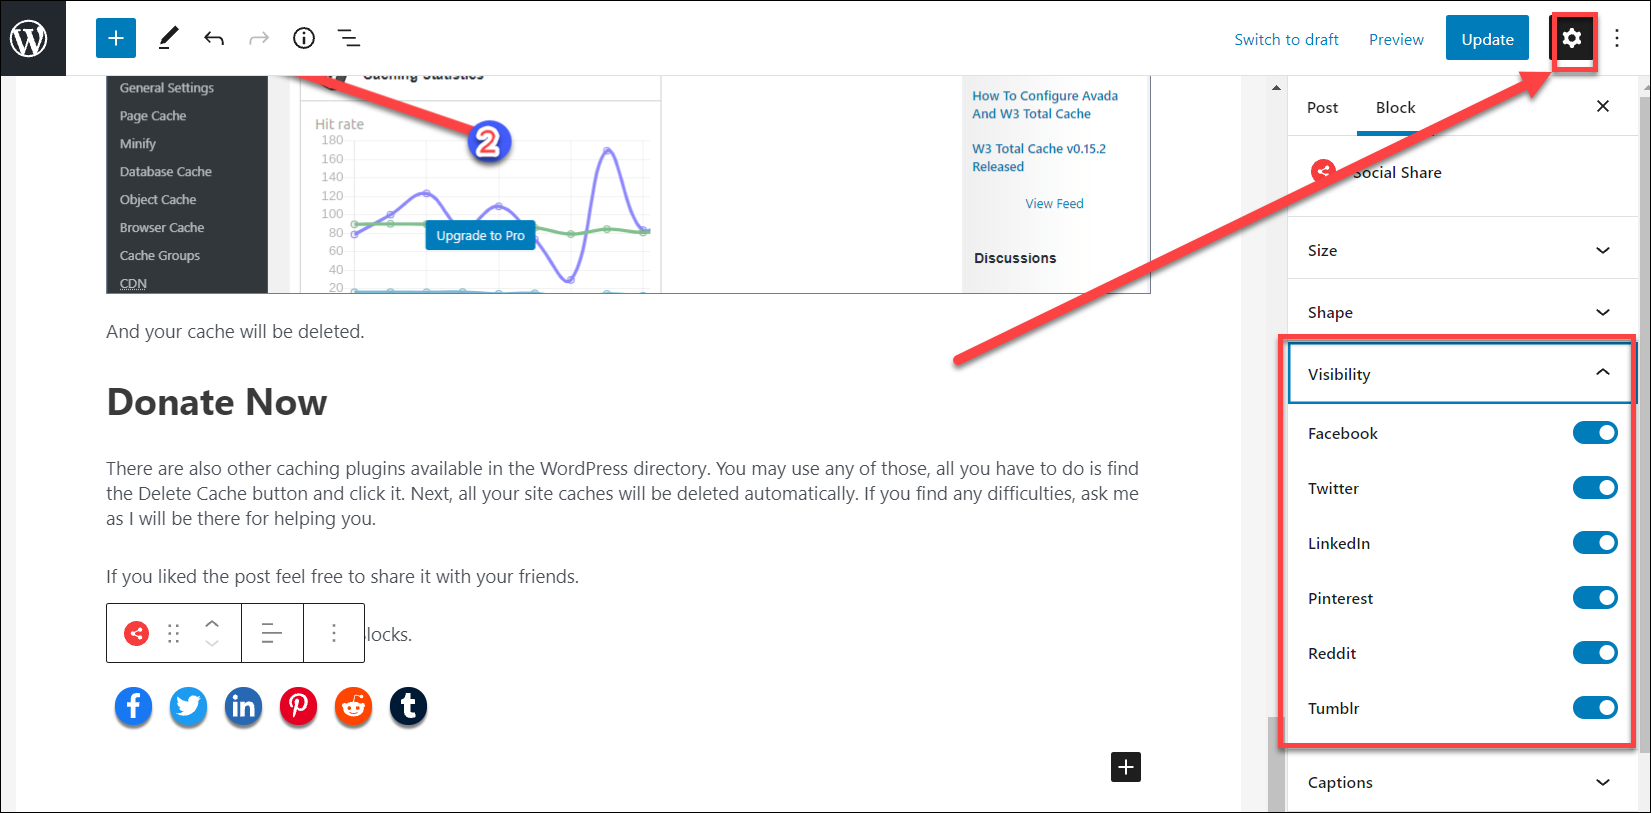Click the Reddit share icon
Viewport: 1651px width, 813px height.
[353, 706]
